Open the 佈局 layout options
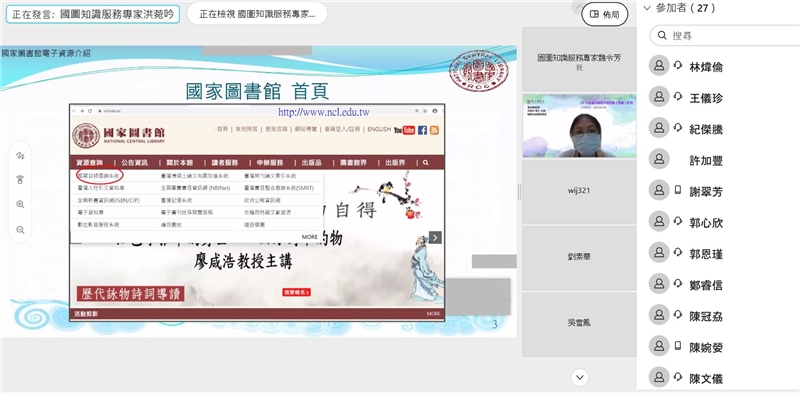 605,14
